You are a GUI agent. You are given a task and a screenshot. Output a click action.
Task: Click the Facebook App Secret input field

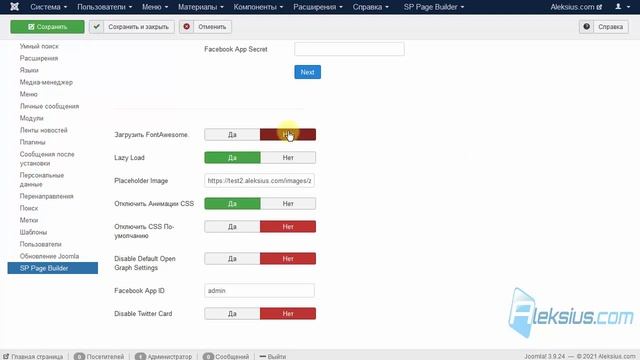(x=349, y=49)
